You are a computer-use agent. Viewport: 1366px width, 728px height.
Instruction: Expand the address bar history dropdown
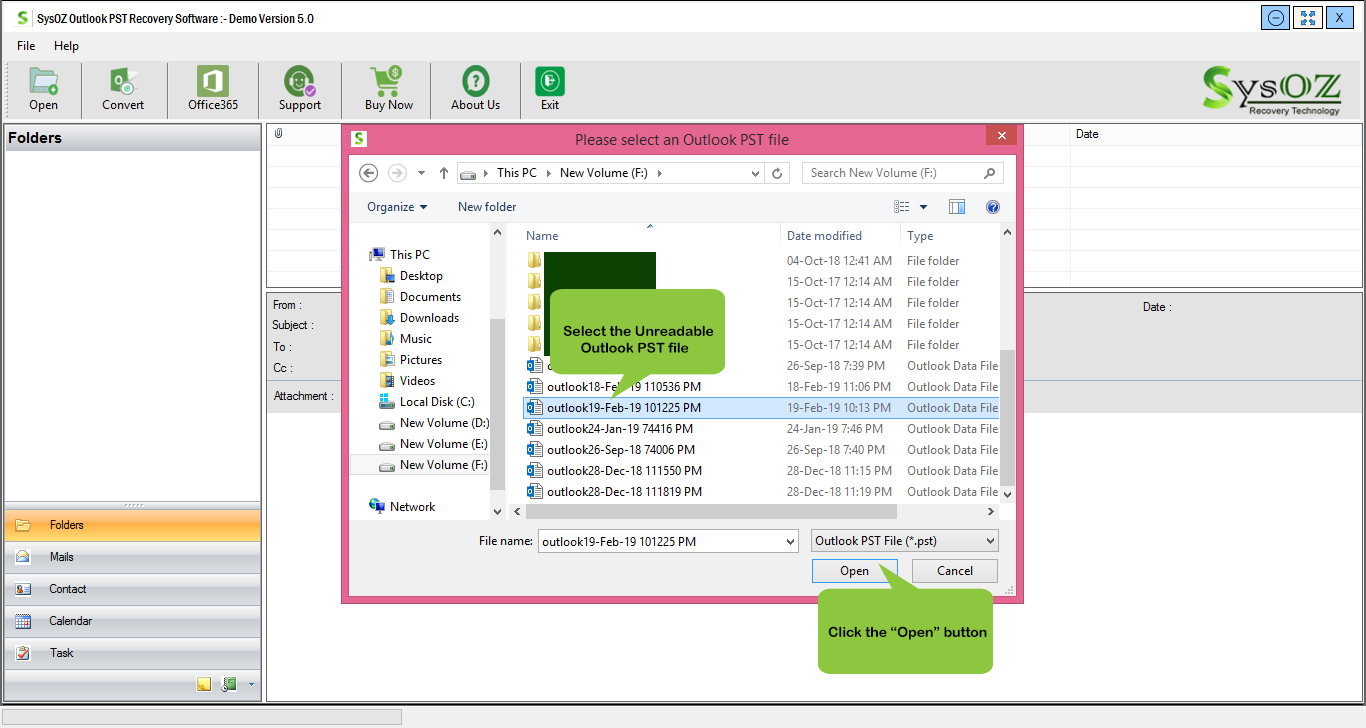coord(756,173)
